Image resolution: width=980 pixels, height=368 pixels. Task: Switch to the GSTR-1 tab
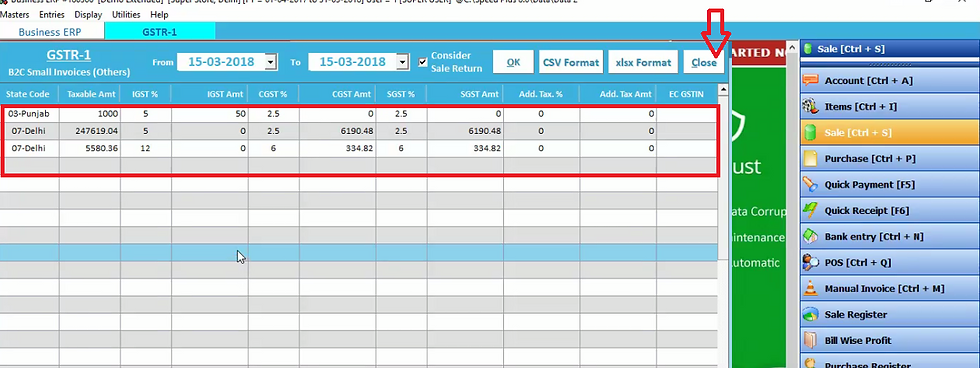pyautogui.click(x=160, y=32)
